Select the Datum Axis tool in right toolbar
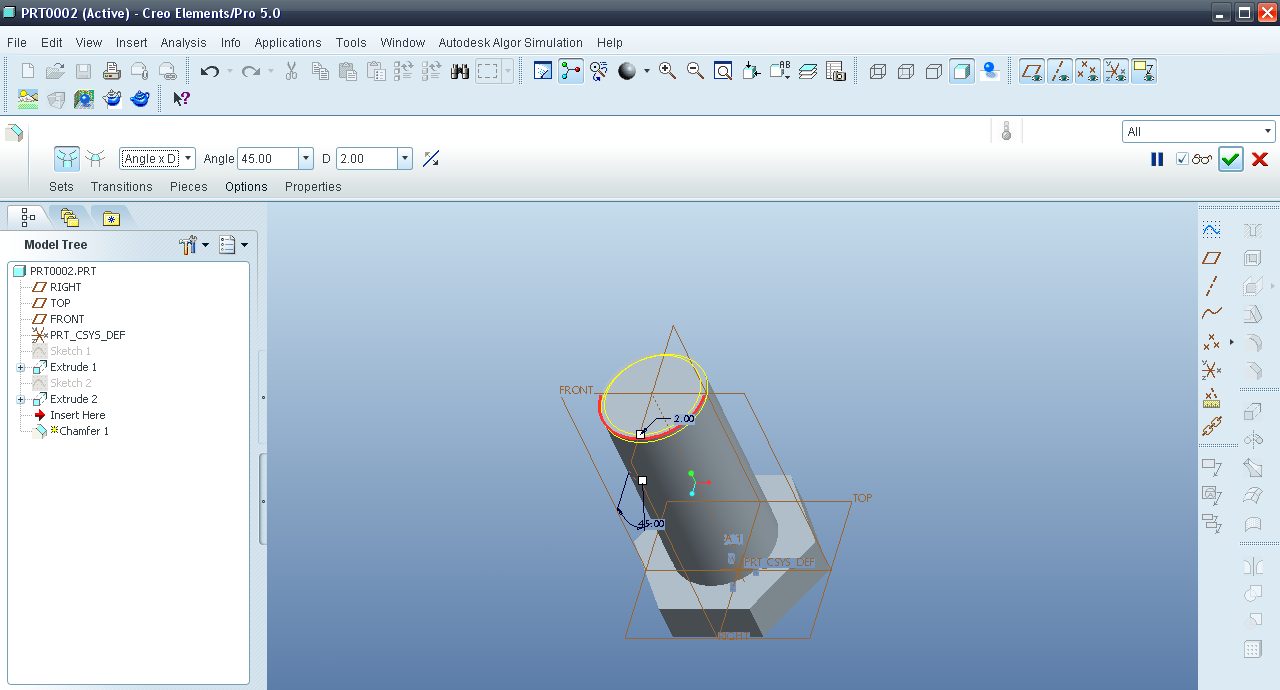The width and height of the screenshot is (1280, 690). click(1211, 286)
